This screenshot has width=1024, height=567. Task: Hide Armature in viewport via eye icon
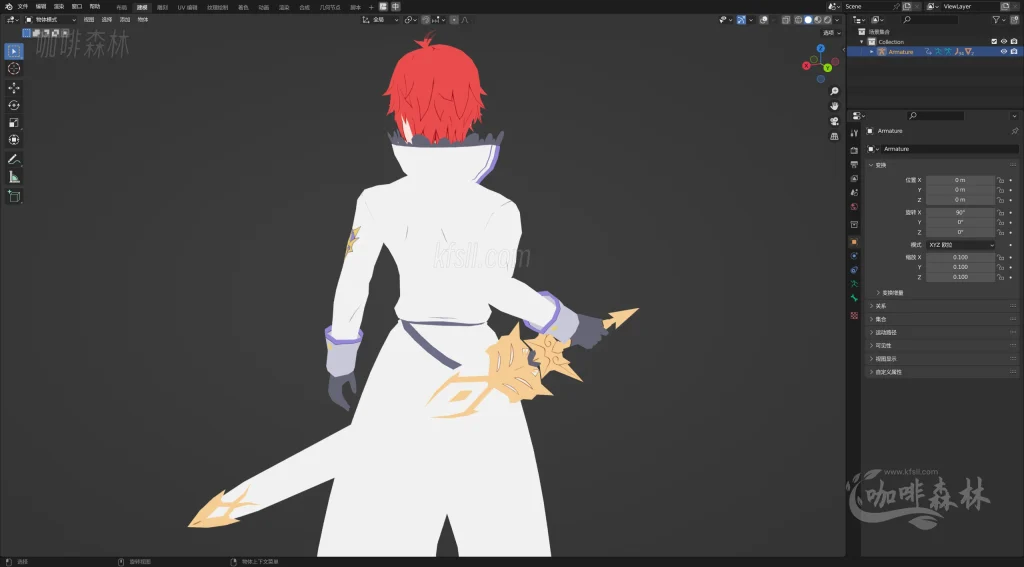[x=1004, y=52]
